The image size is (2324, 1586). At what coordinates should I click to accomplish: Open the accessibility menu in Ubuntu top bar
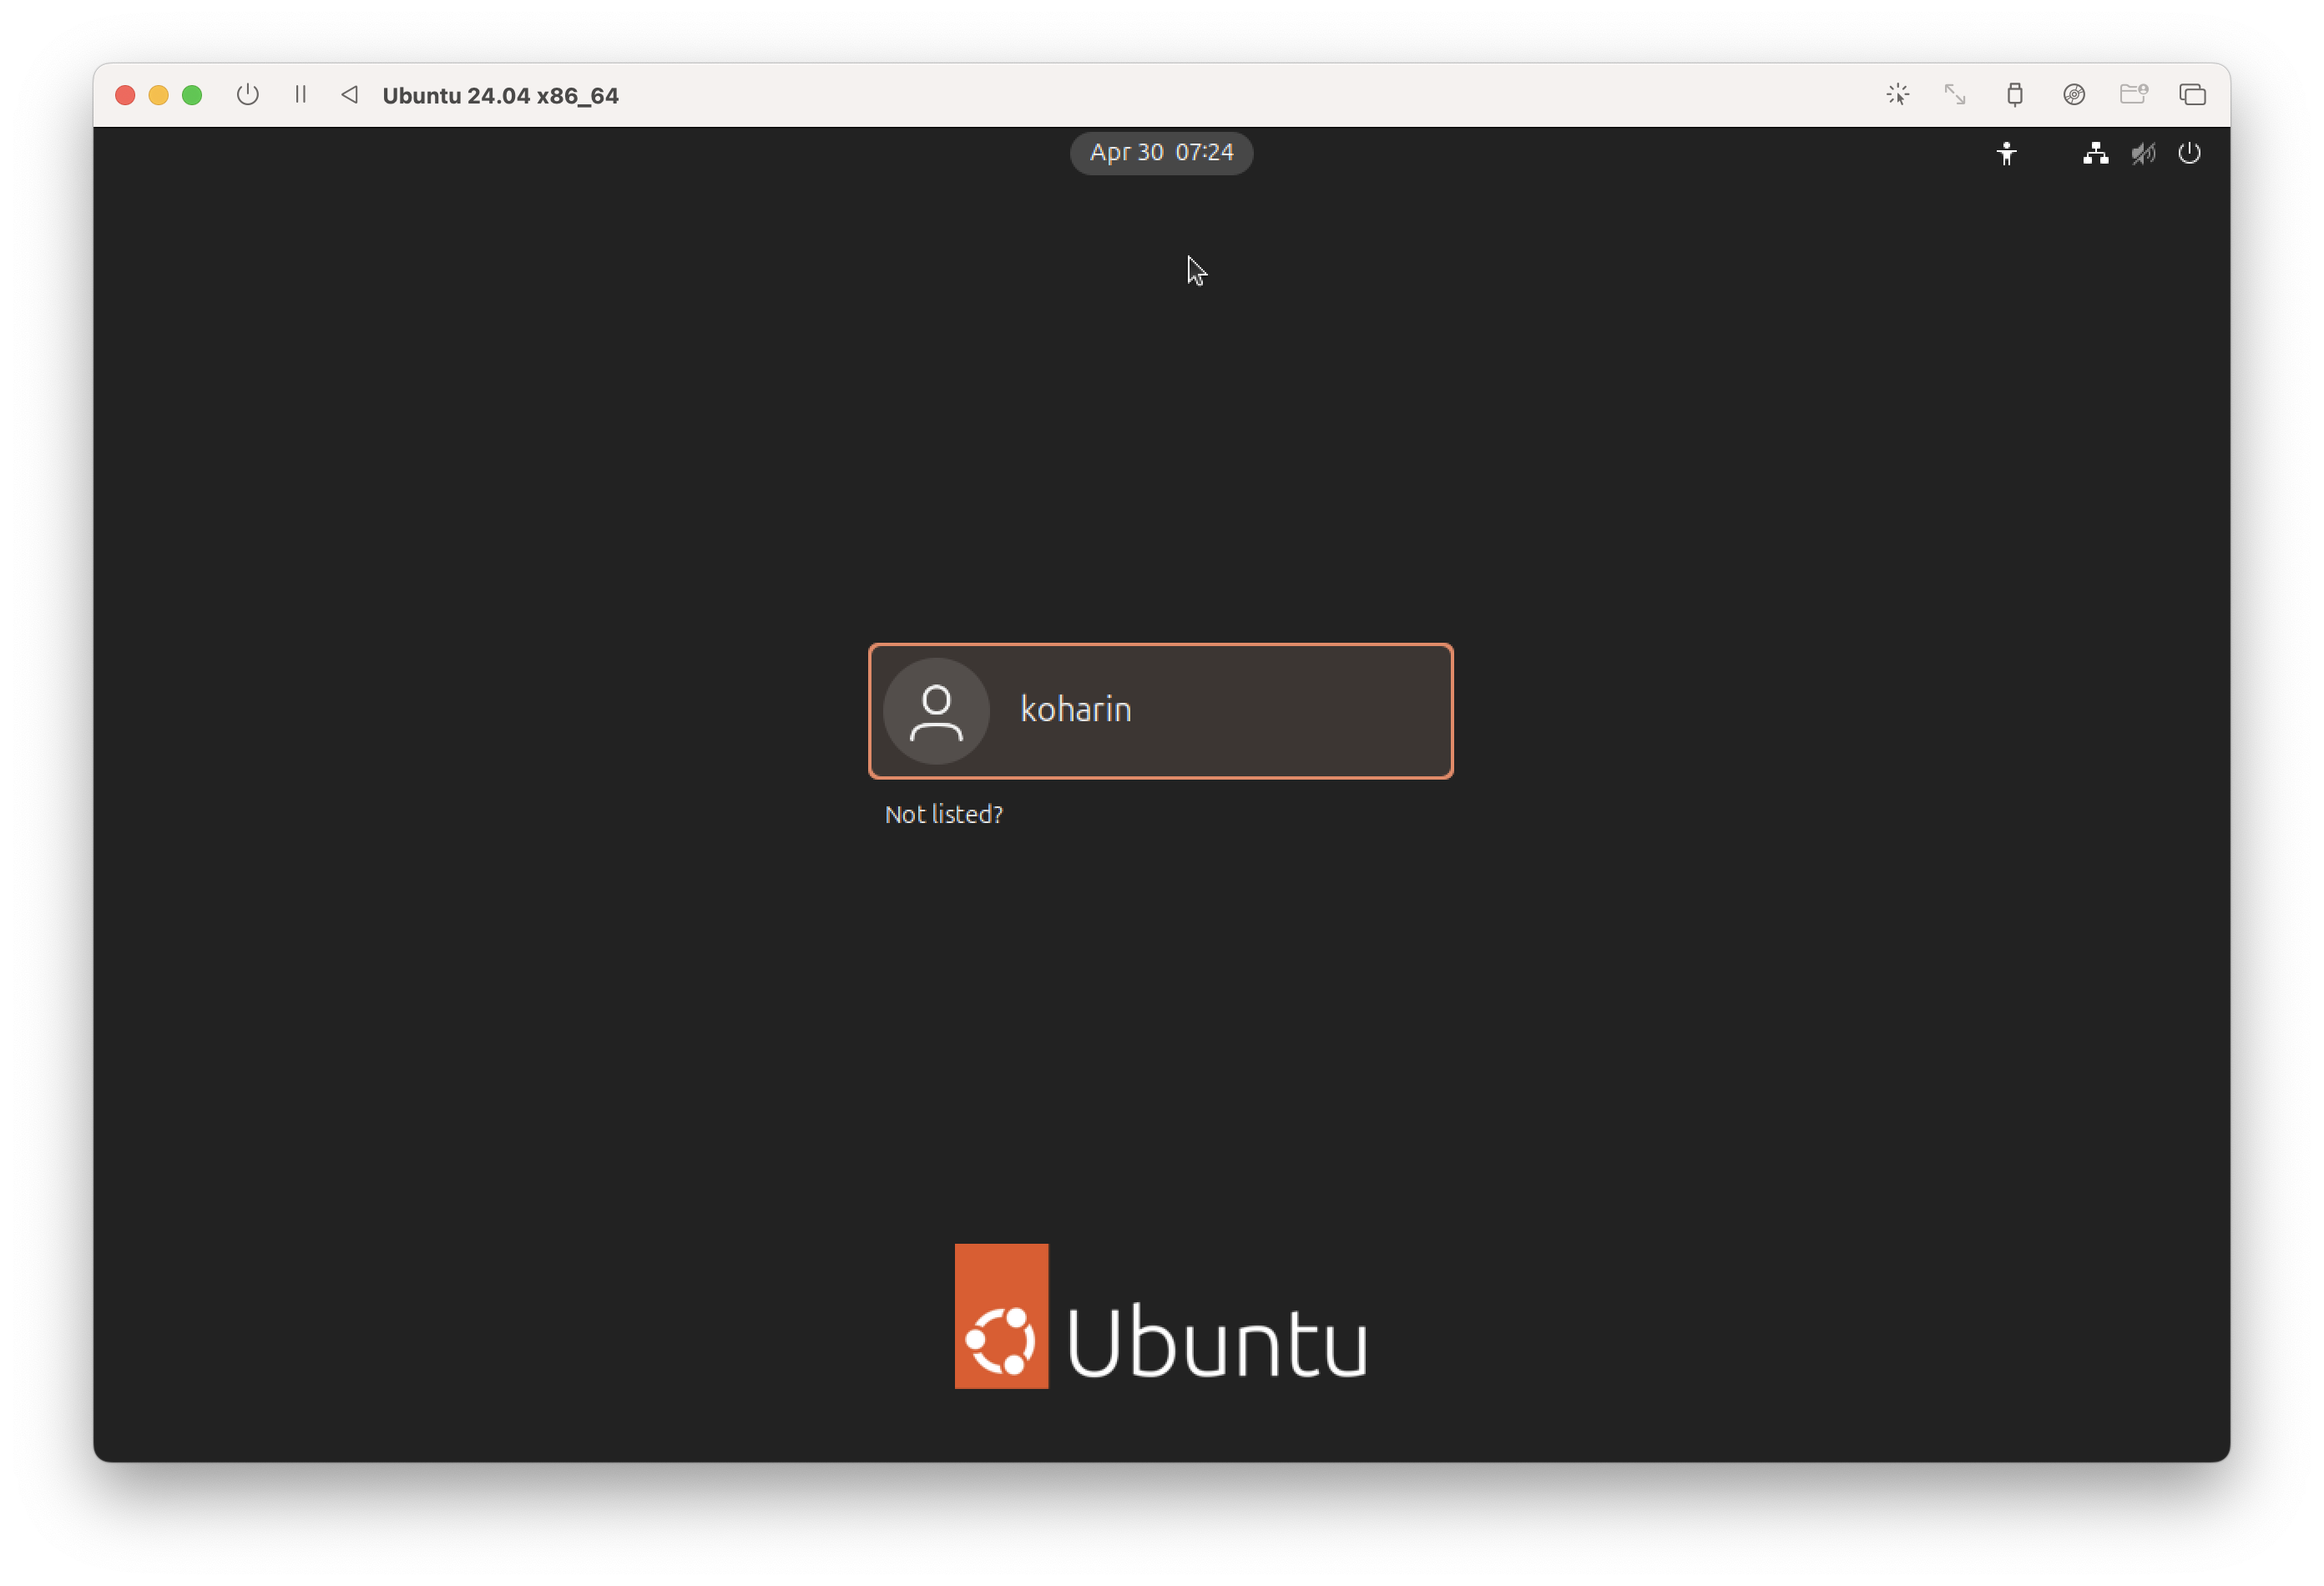click(2006, 154)
